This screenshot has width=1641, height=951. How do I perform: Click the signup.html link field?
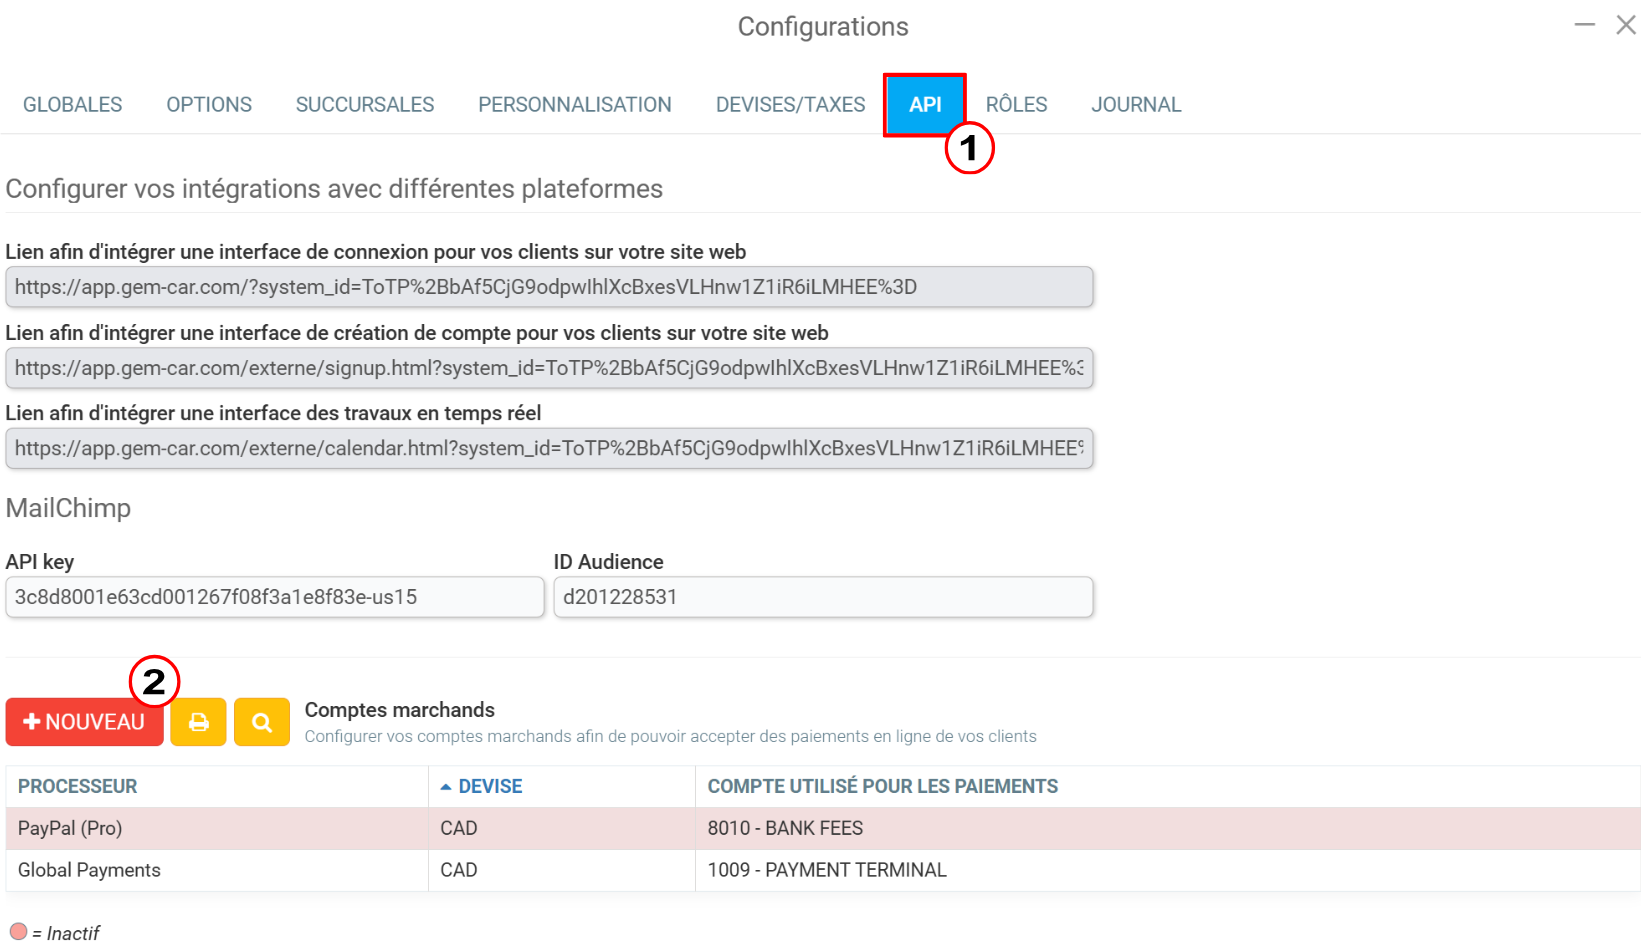point(549,368)
